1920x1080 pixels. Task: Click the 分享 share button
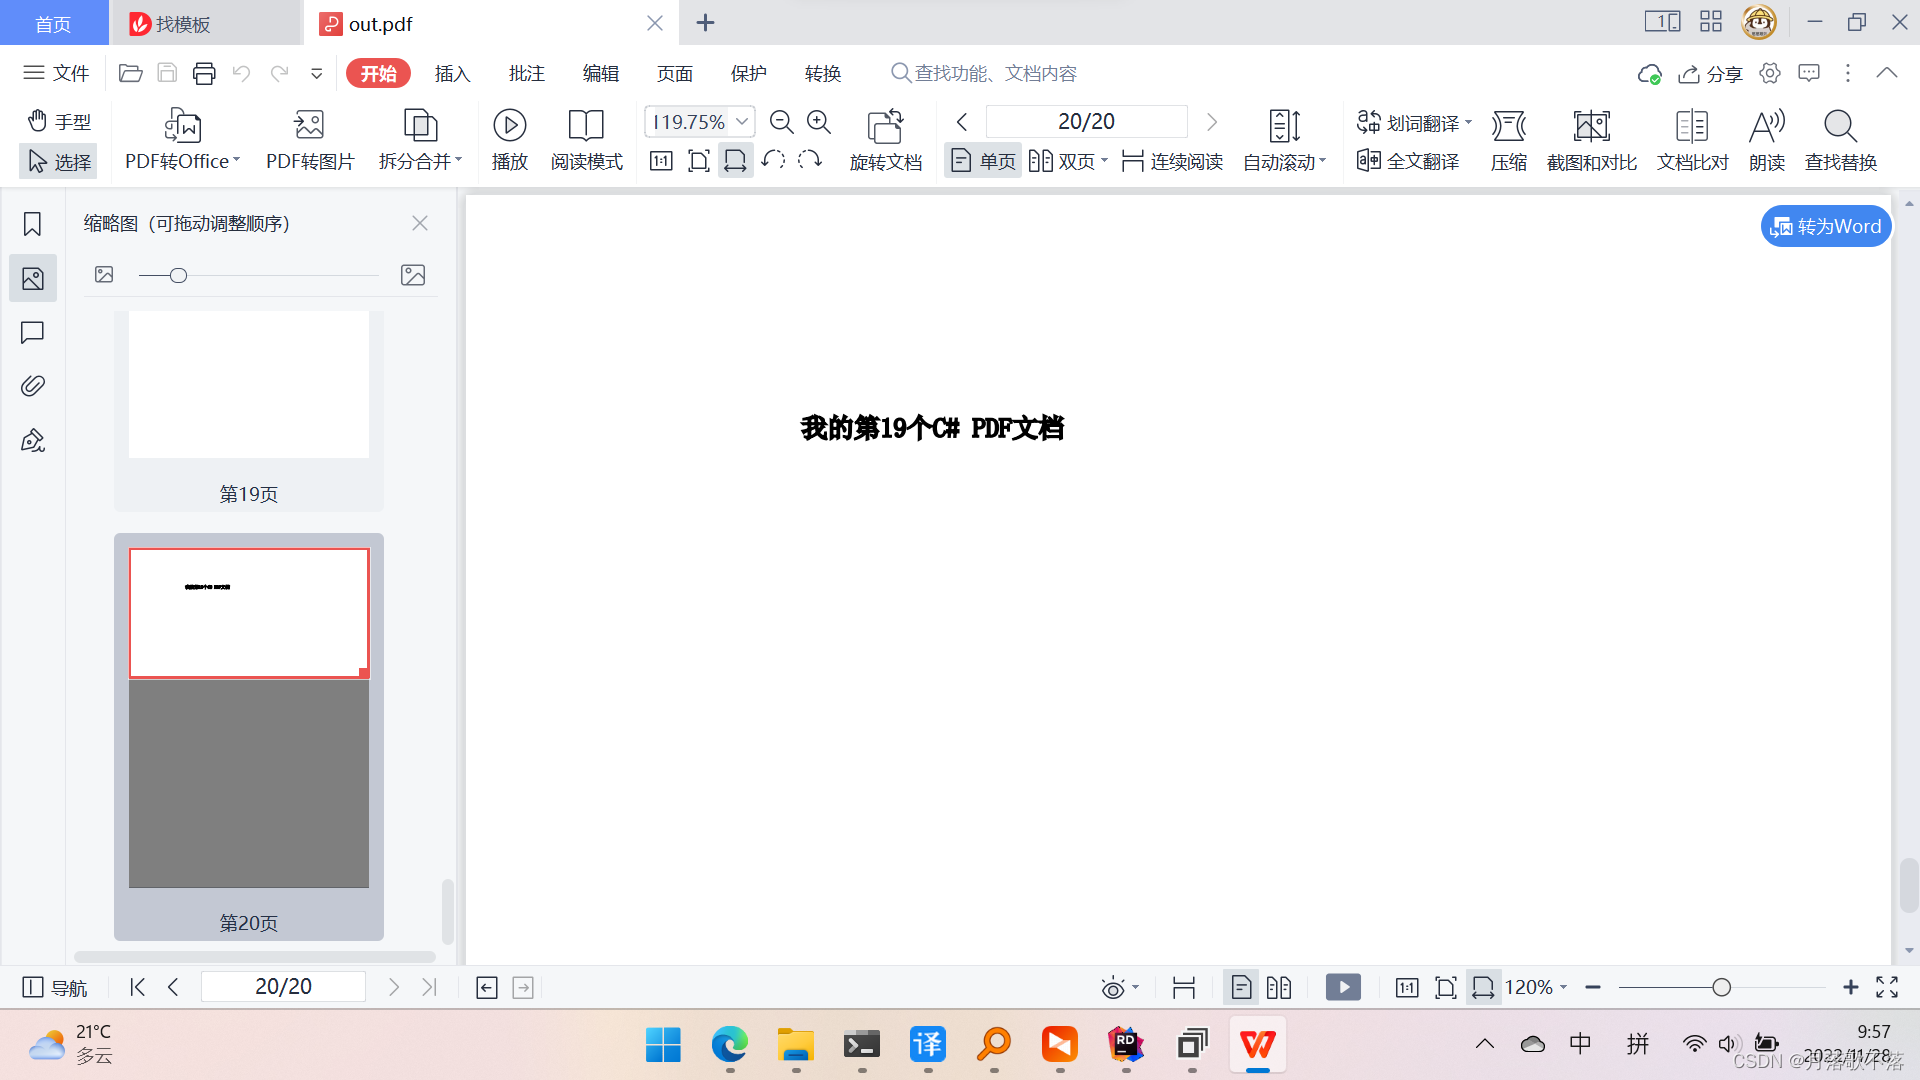1710,73
